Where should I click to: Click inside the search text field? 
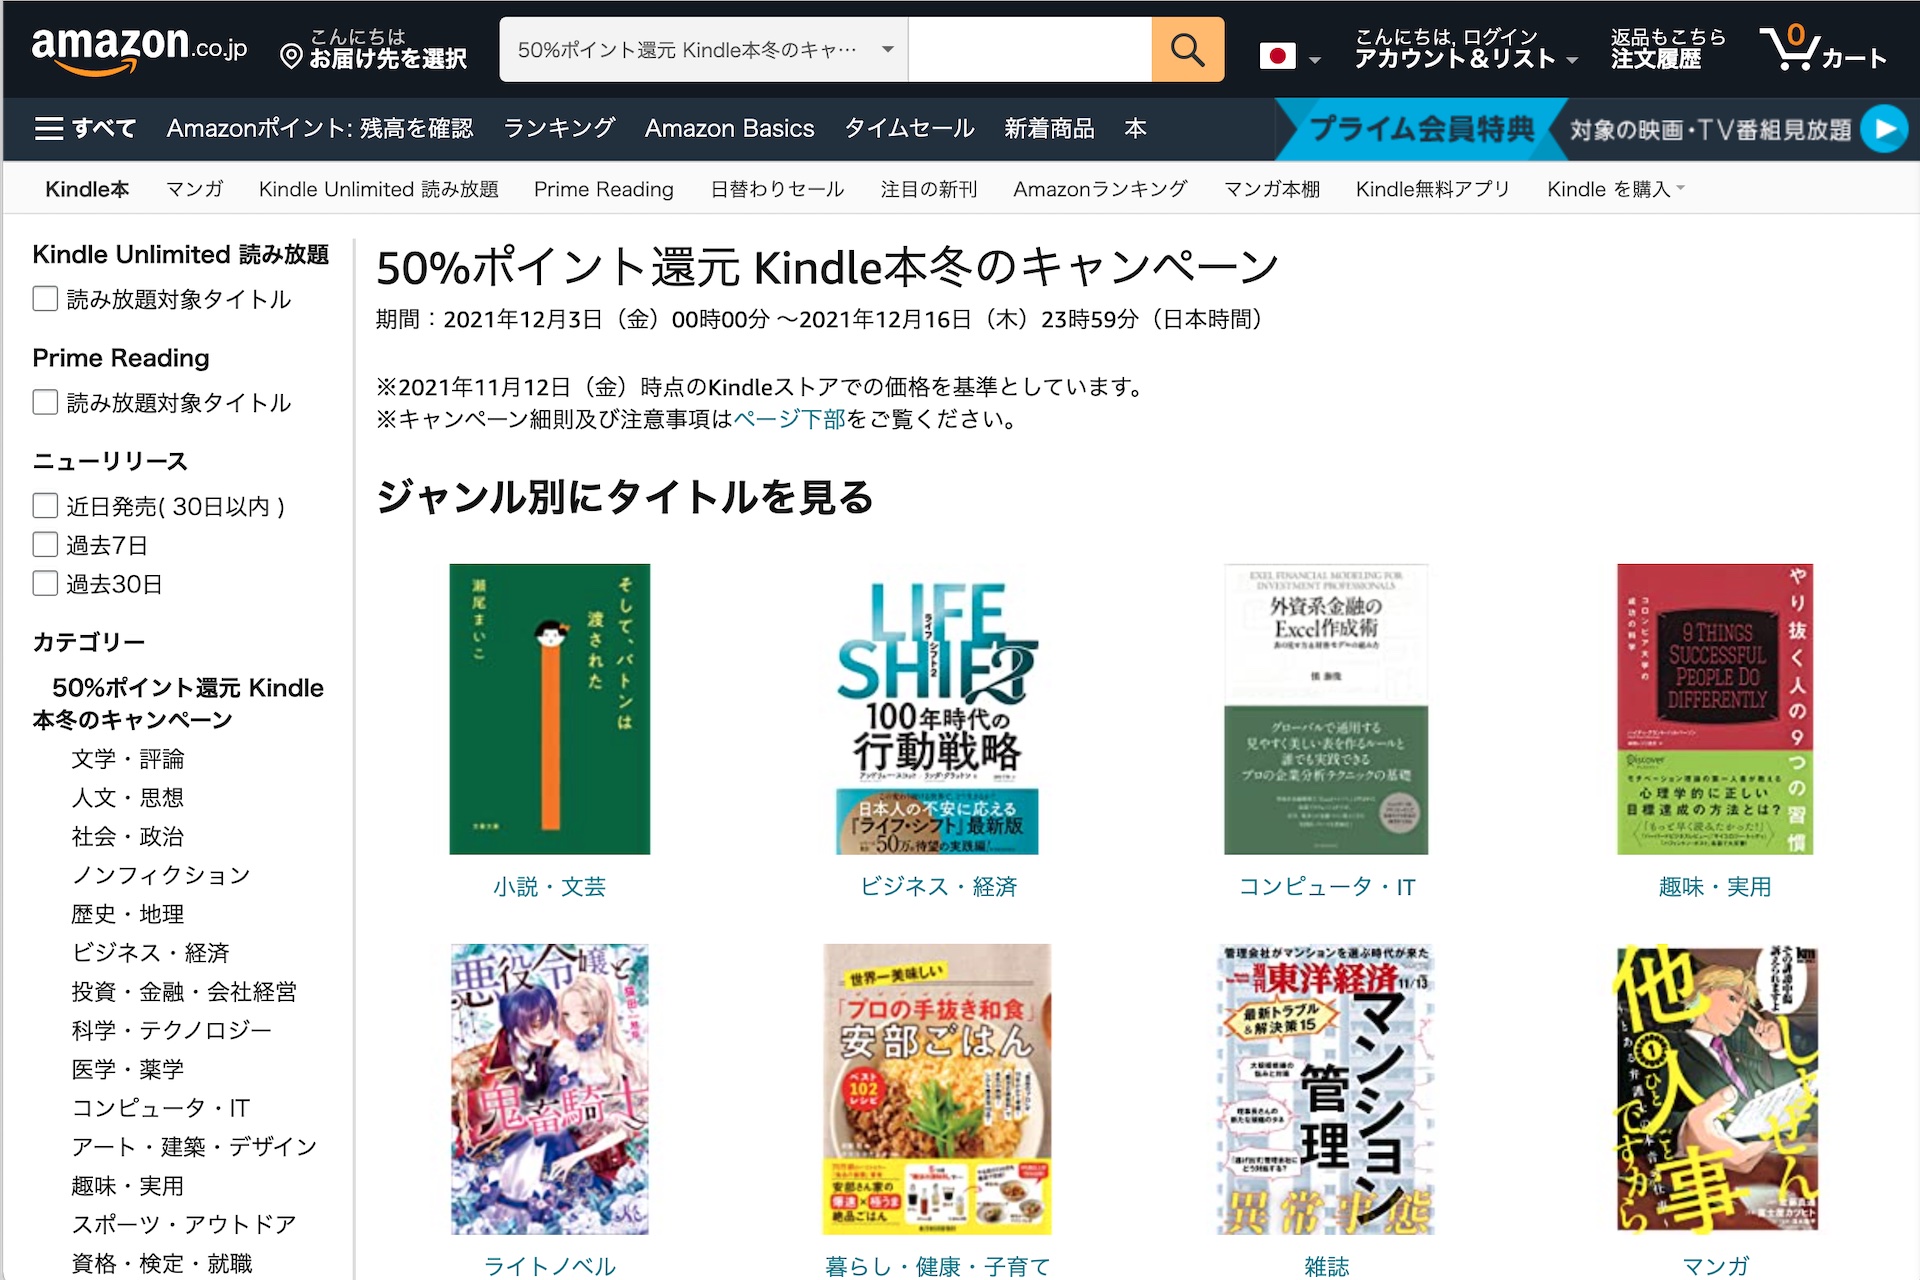pos(1030,49)
